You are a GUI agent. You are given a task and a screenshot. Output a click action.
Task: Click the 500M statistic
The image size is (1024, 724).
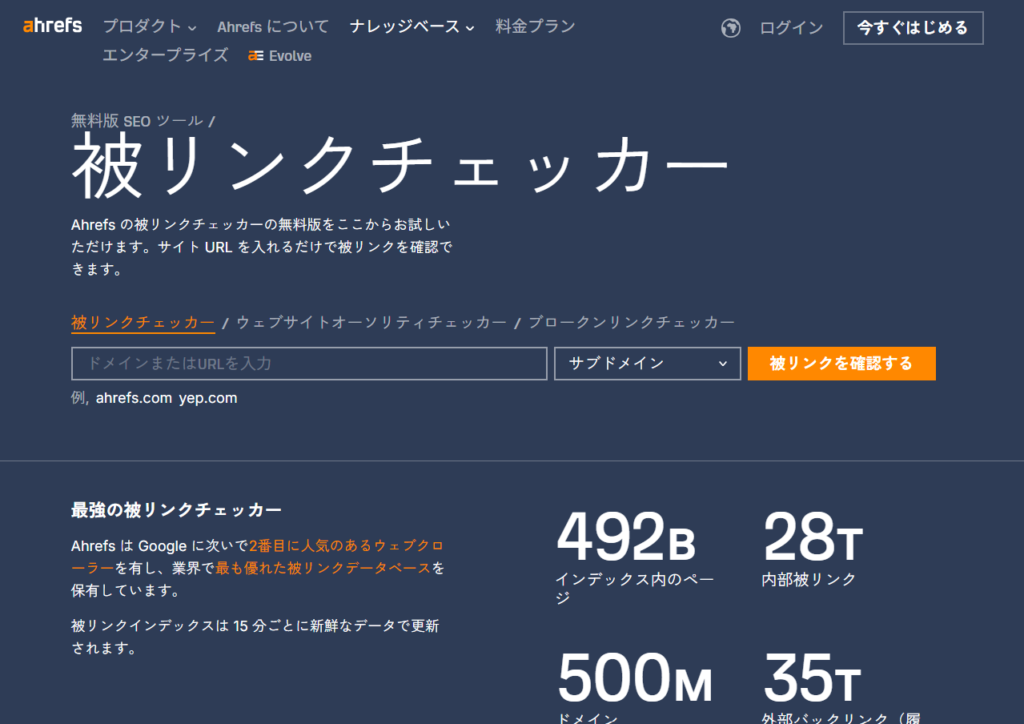pos(633,678)
